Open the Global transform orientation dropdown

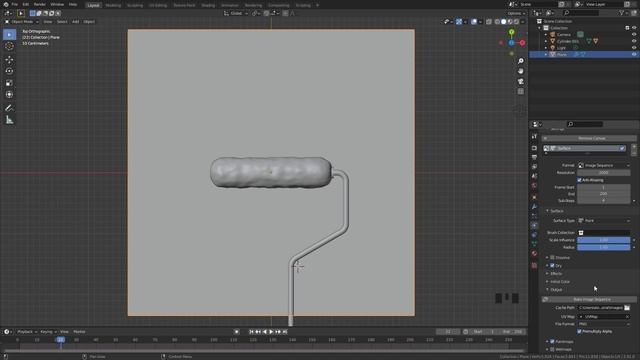[236, 13]
